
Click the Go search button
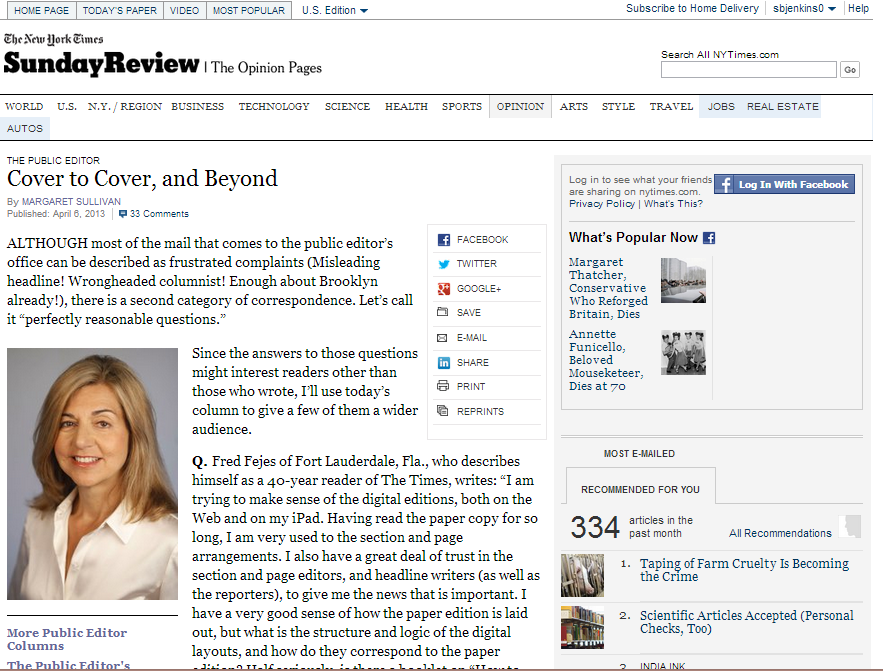[x=850, y=70]
